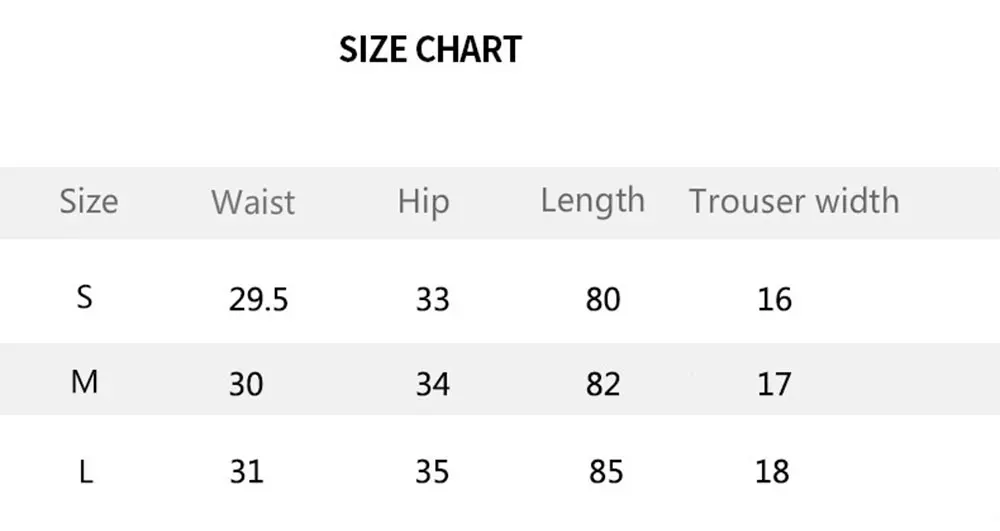The height and width of the screenshot is (531, 1000).
Task: Click the L size row label
Action: click(86, 472)
